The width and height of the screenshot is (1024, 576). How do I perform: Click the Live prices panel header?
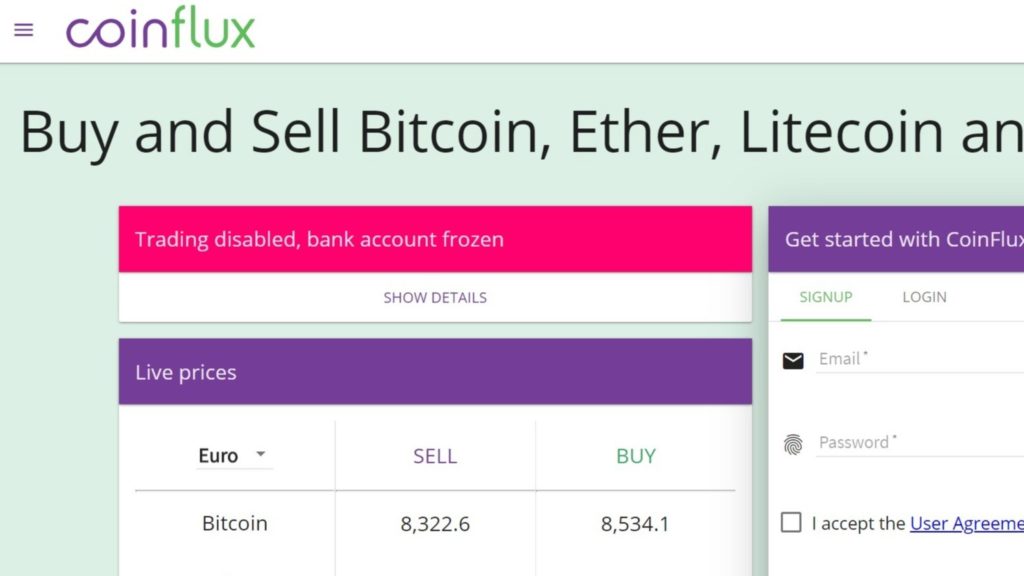click(x=435, y=372)
